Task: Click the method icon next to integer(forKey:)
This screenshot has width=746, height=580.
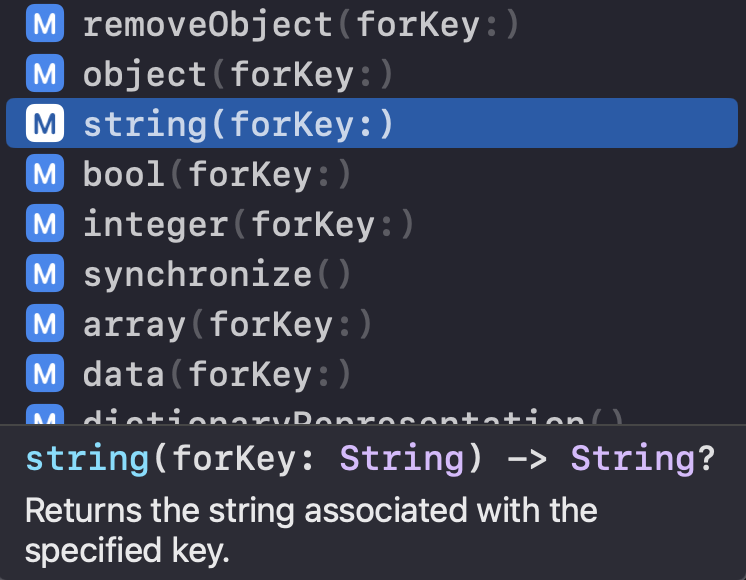Action: [45, 223]
